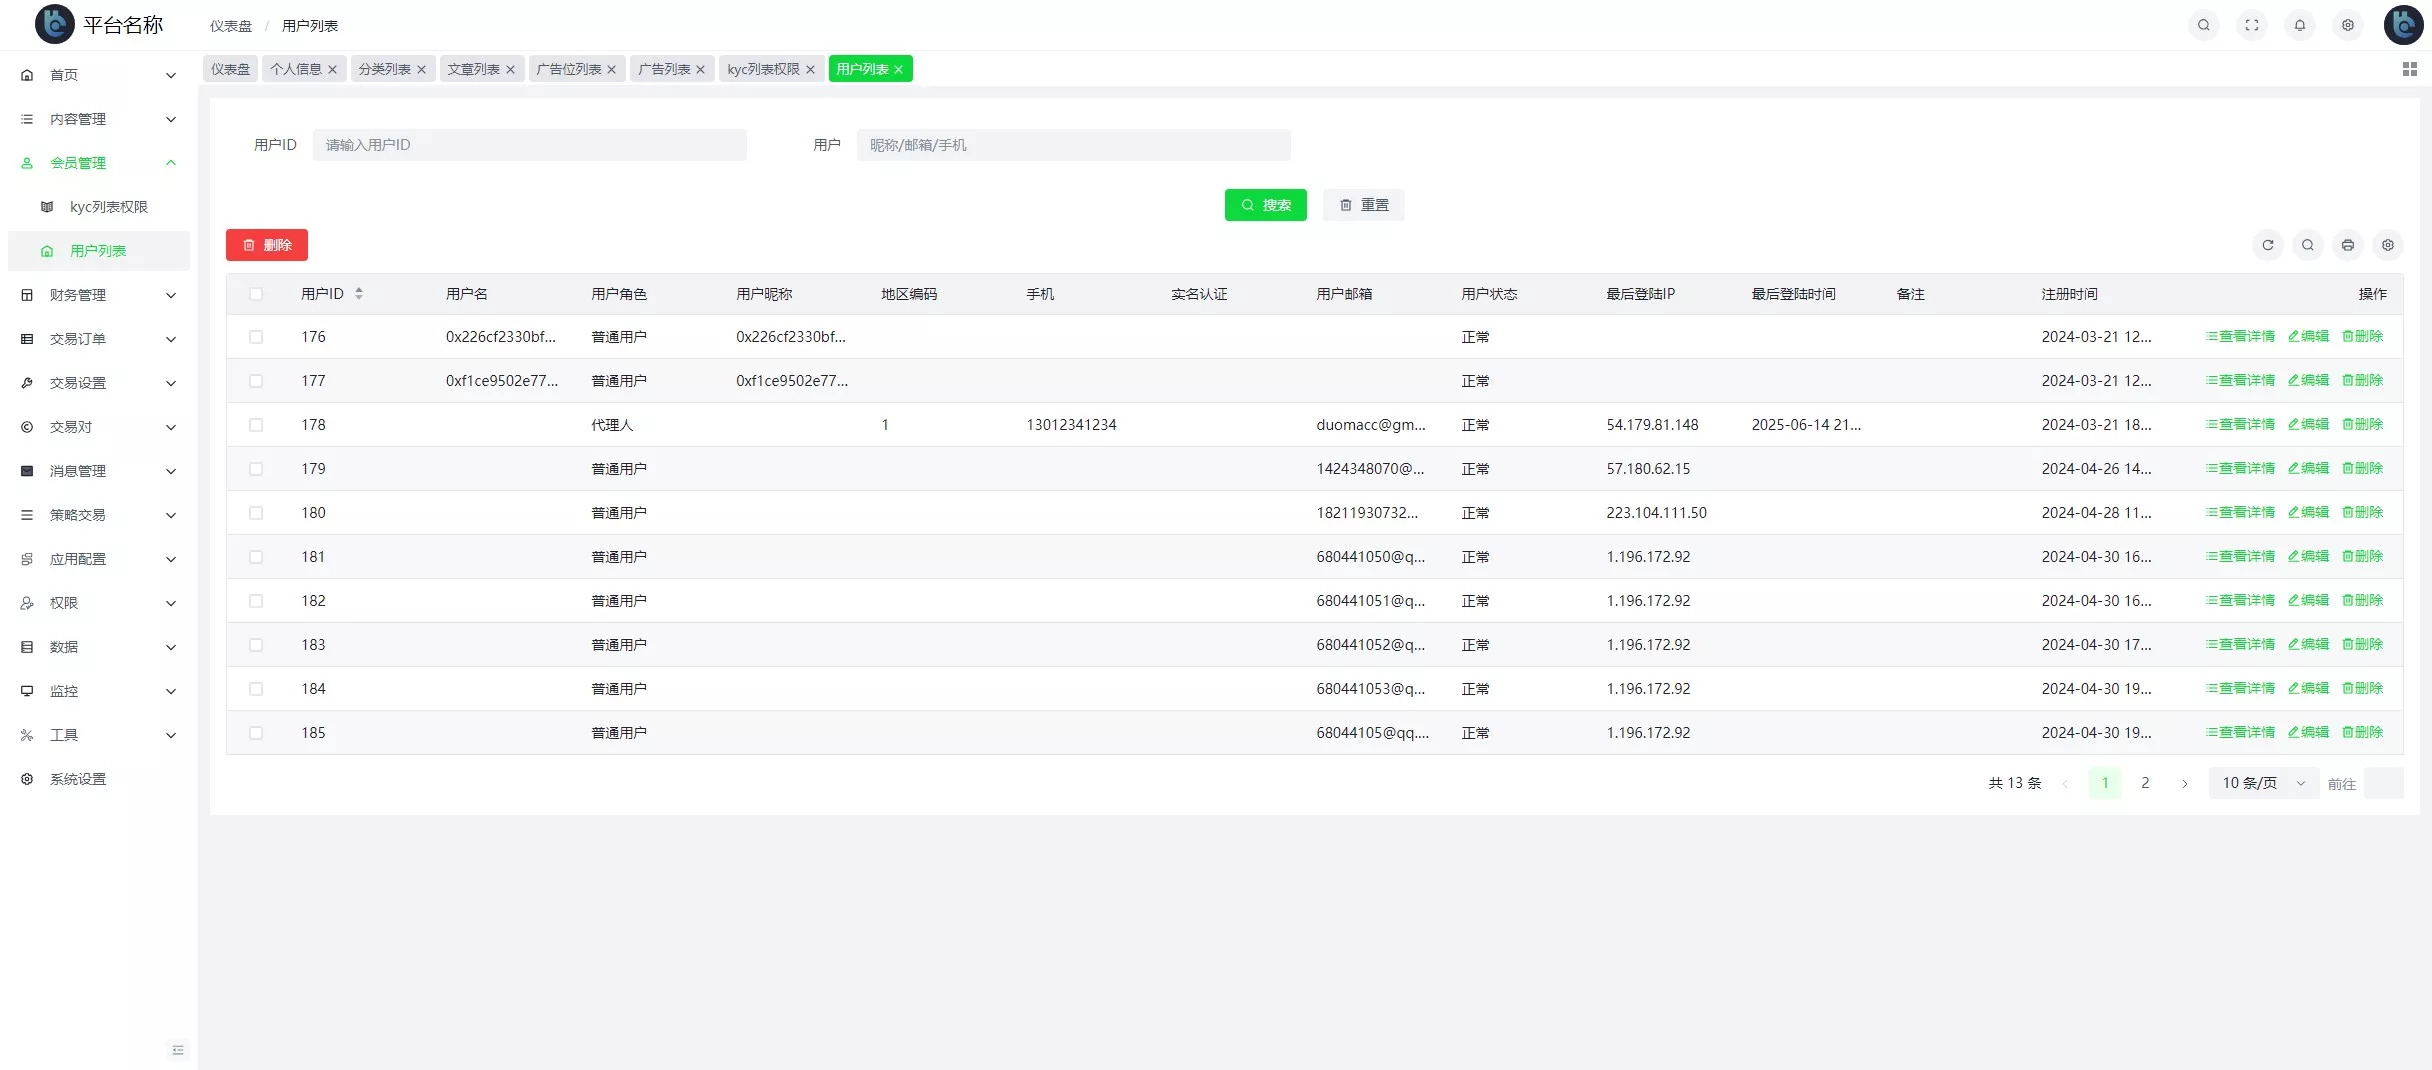Screen dimensions: 2432x1070
Task: Check the checkbox for user 178
Action: (256, 425)
